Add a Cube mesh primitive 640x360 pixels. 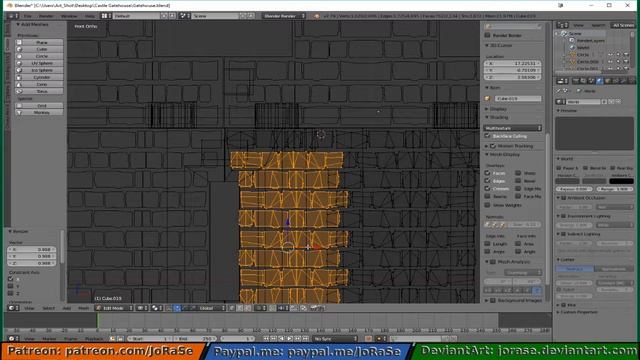click(39, 49)
